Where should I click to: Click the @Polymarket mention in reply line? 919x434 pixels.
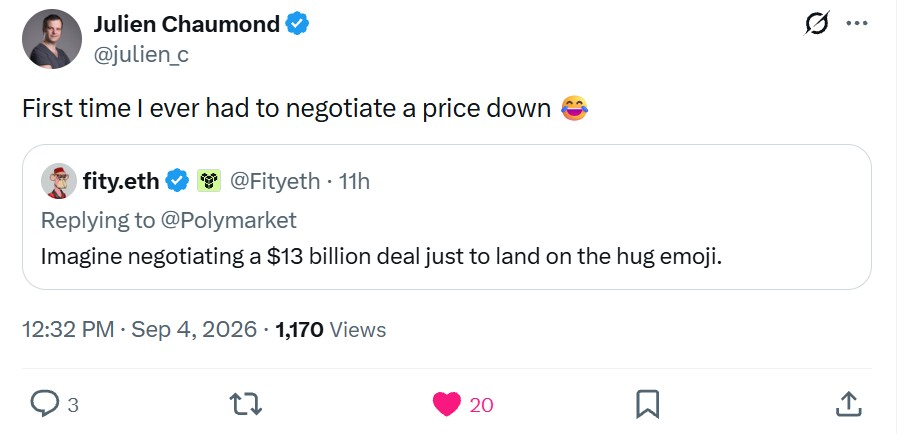point(228,220)
